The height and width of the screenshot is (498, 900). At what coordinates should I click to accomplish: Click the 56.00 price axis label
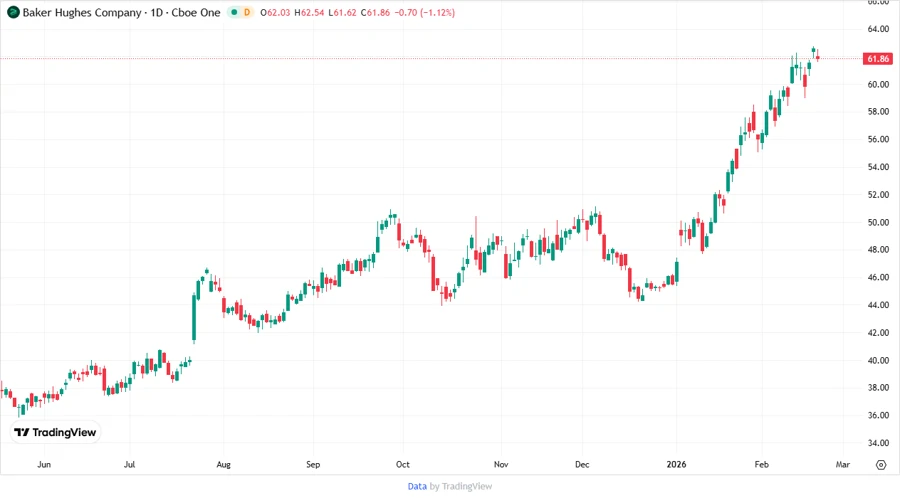tap(878, 139)
